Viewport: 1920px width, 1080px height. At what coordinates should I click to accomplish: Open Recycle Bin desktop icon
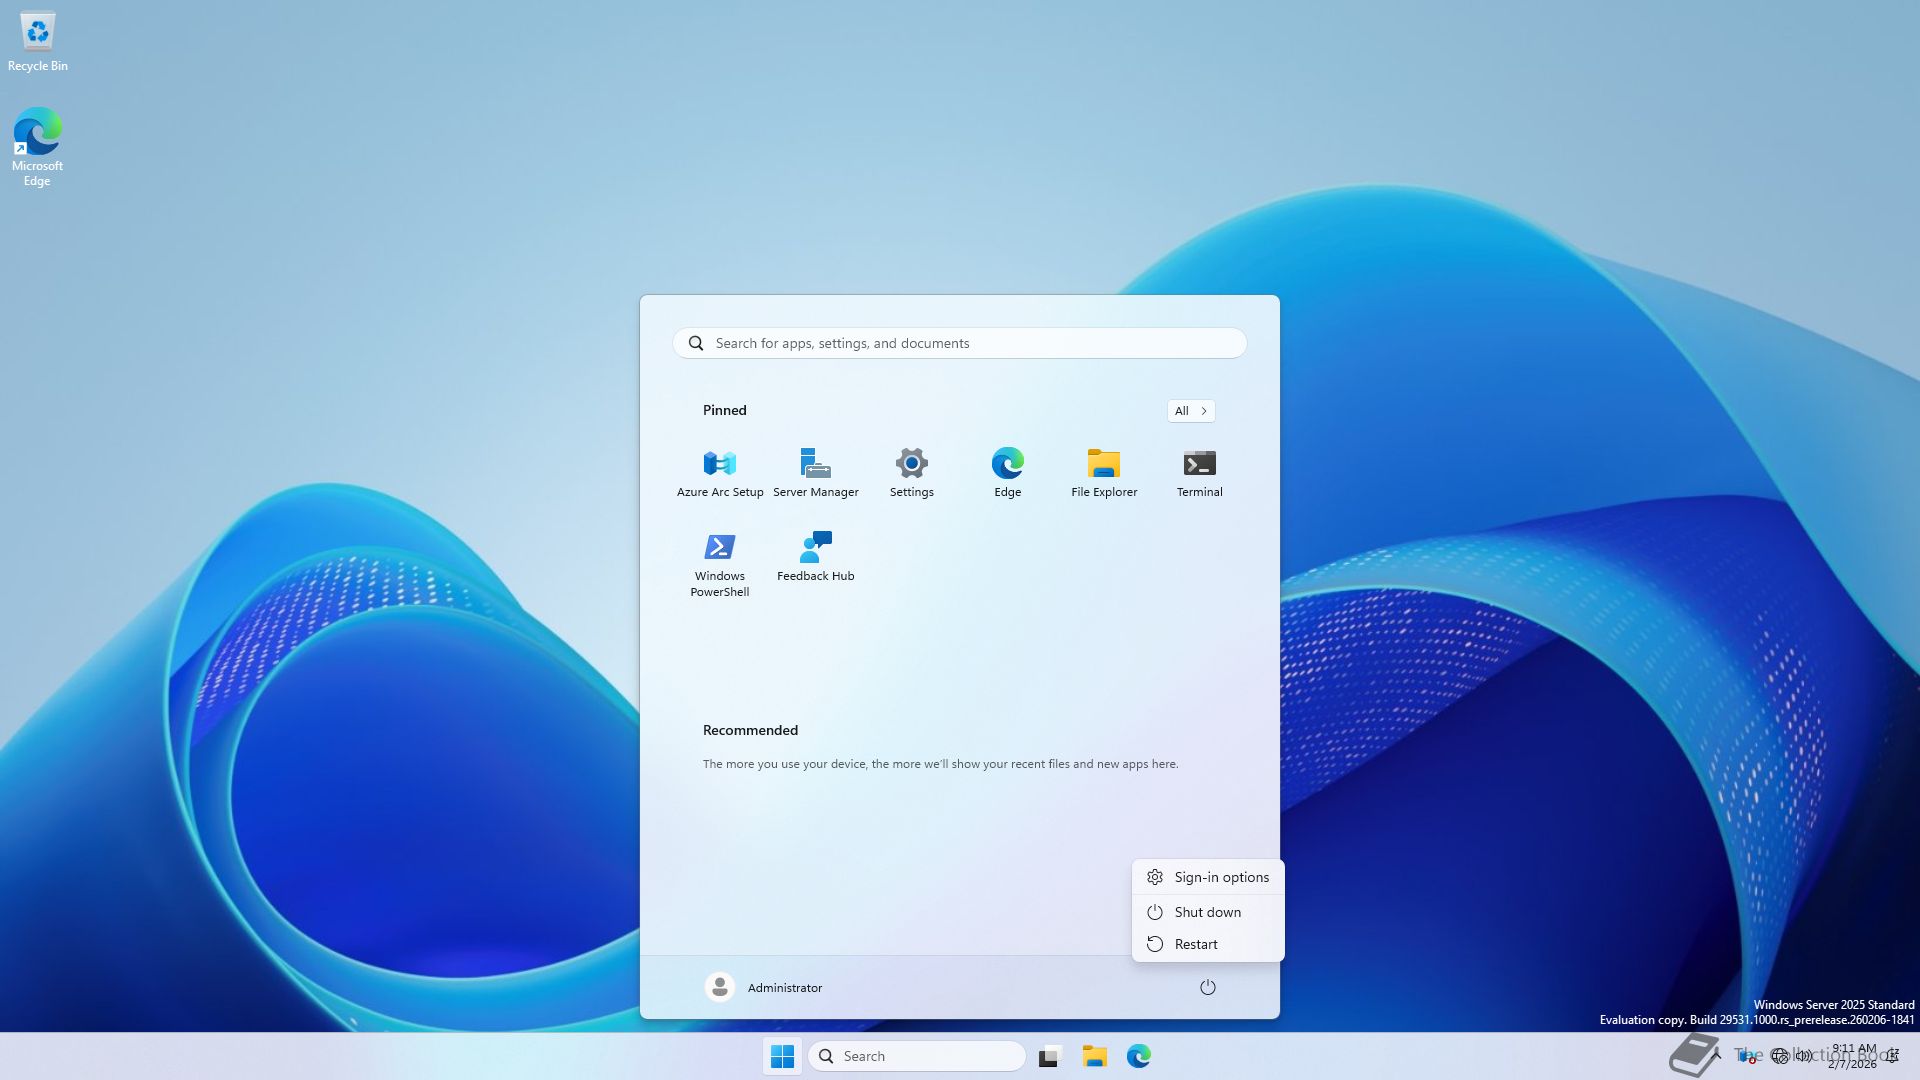37,42
